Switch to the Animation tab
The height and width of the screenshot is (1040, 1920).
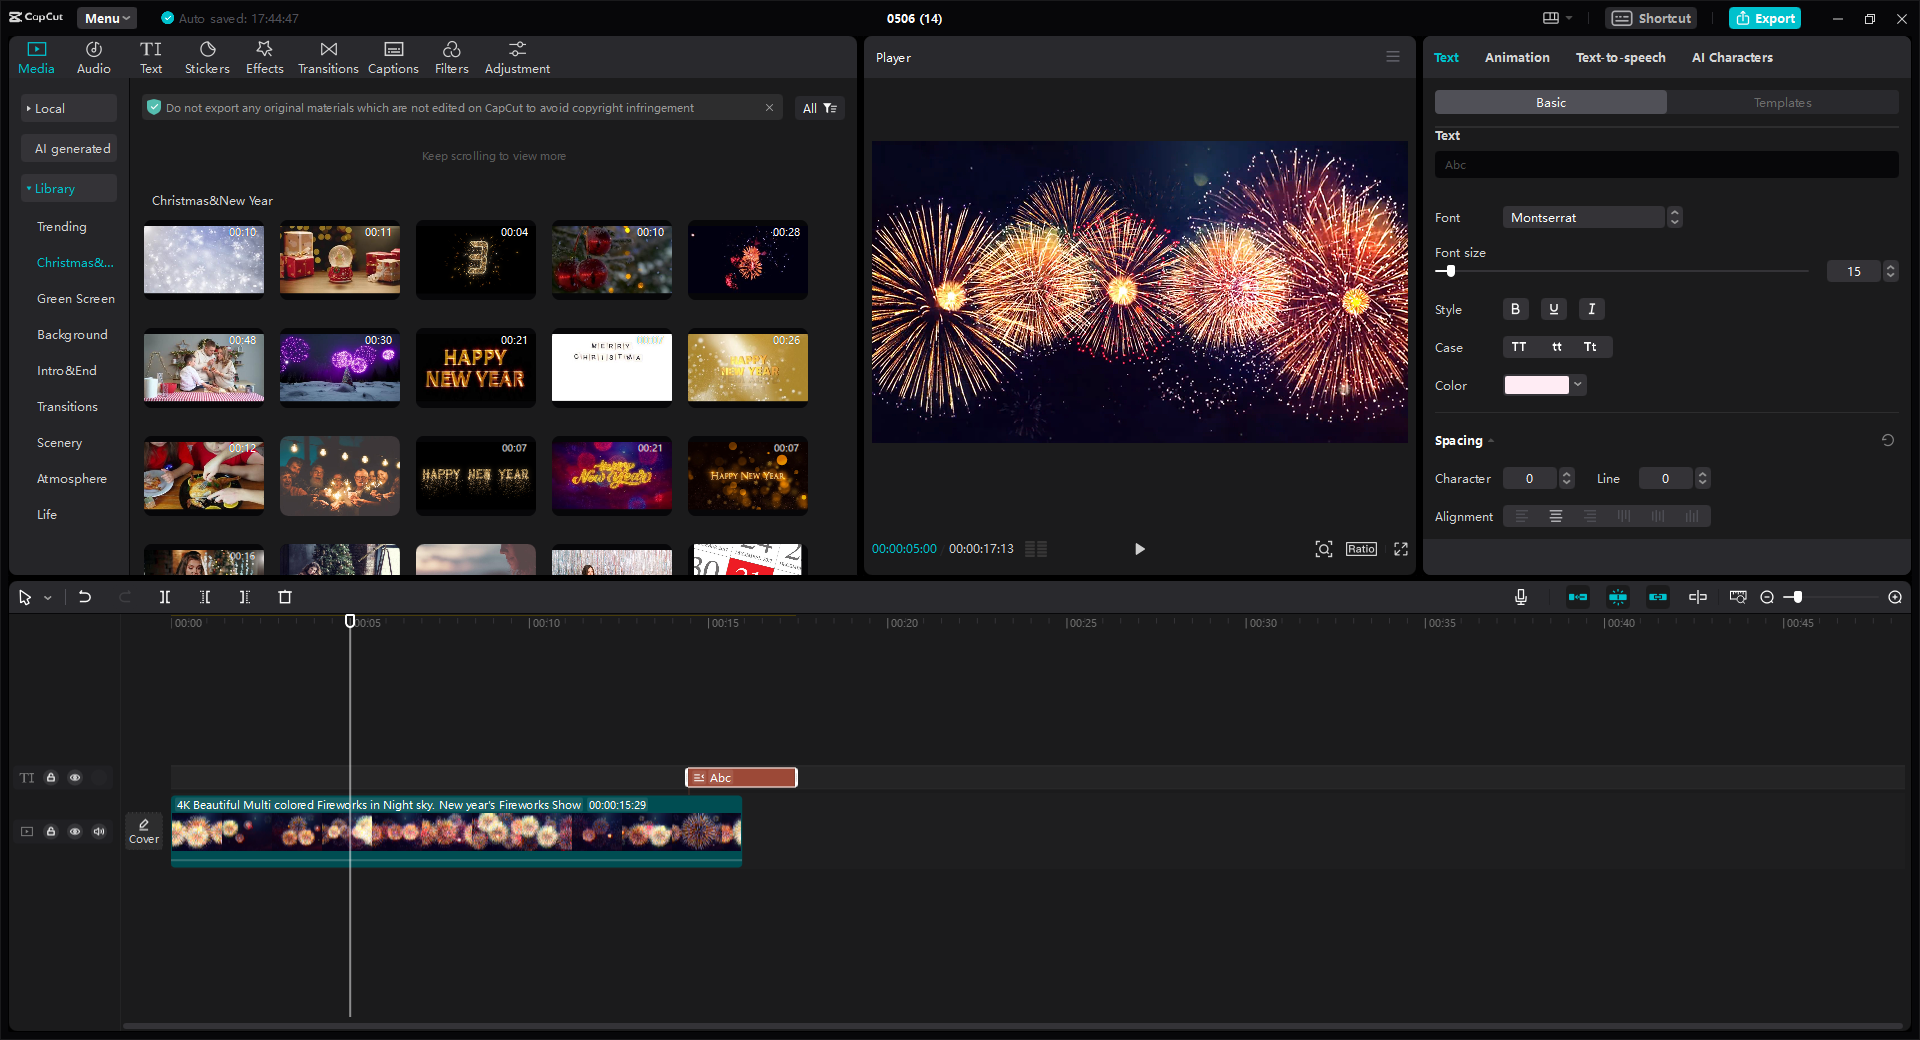[x=1516, y=57]
